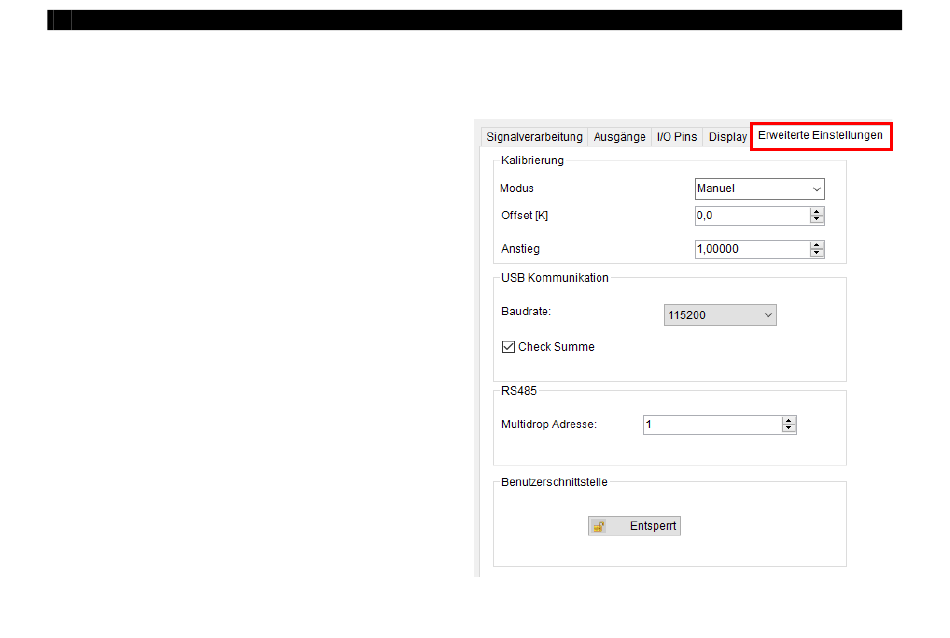Viewport: 950px width, 638px height.
Task: Toggle the Check Summe checkbox
Action: tap(508, 347)
